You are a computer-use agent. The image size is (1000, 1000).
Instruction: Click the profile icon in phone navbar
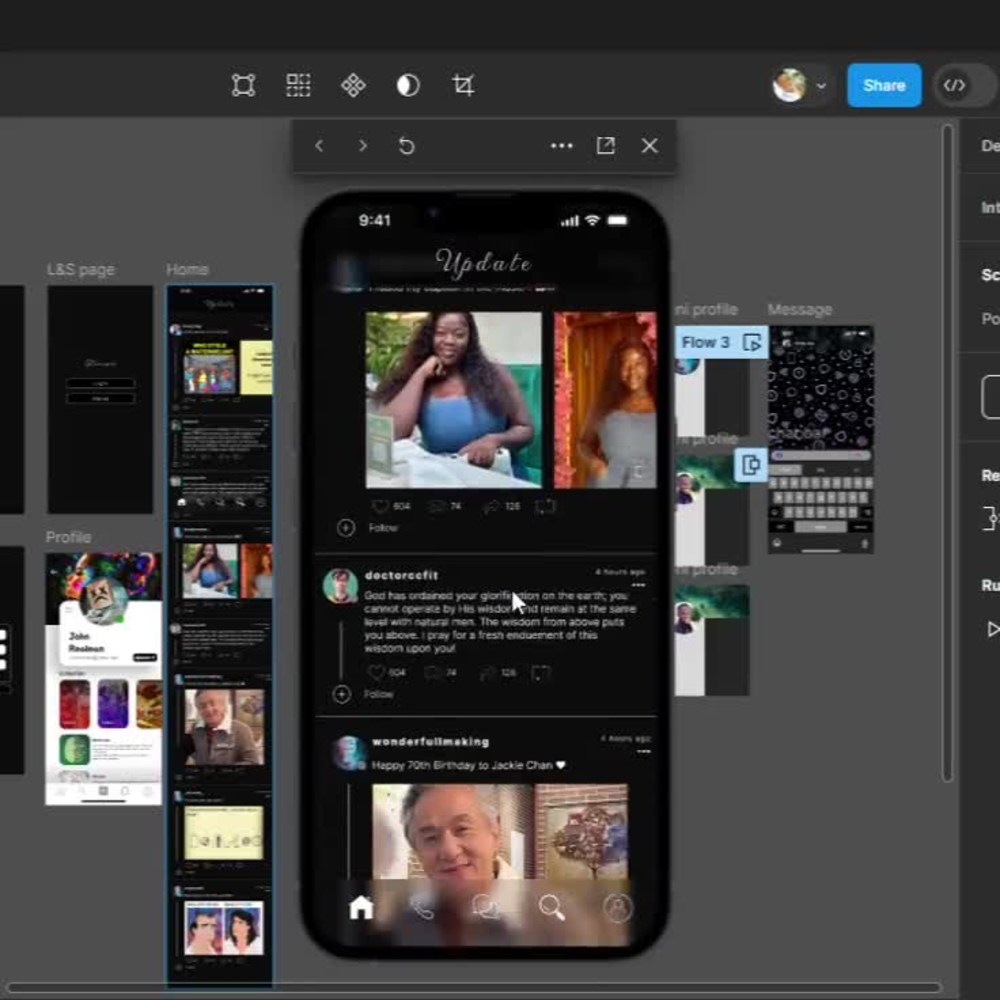click(x=618, y=908)
